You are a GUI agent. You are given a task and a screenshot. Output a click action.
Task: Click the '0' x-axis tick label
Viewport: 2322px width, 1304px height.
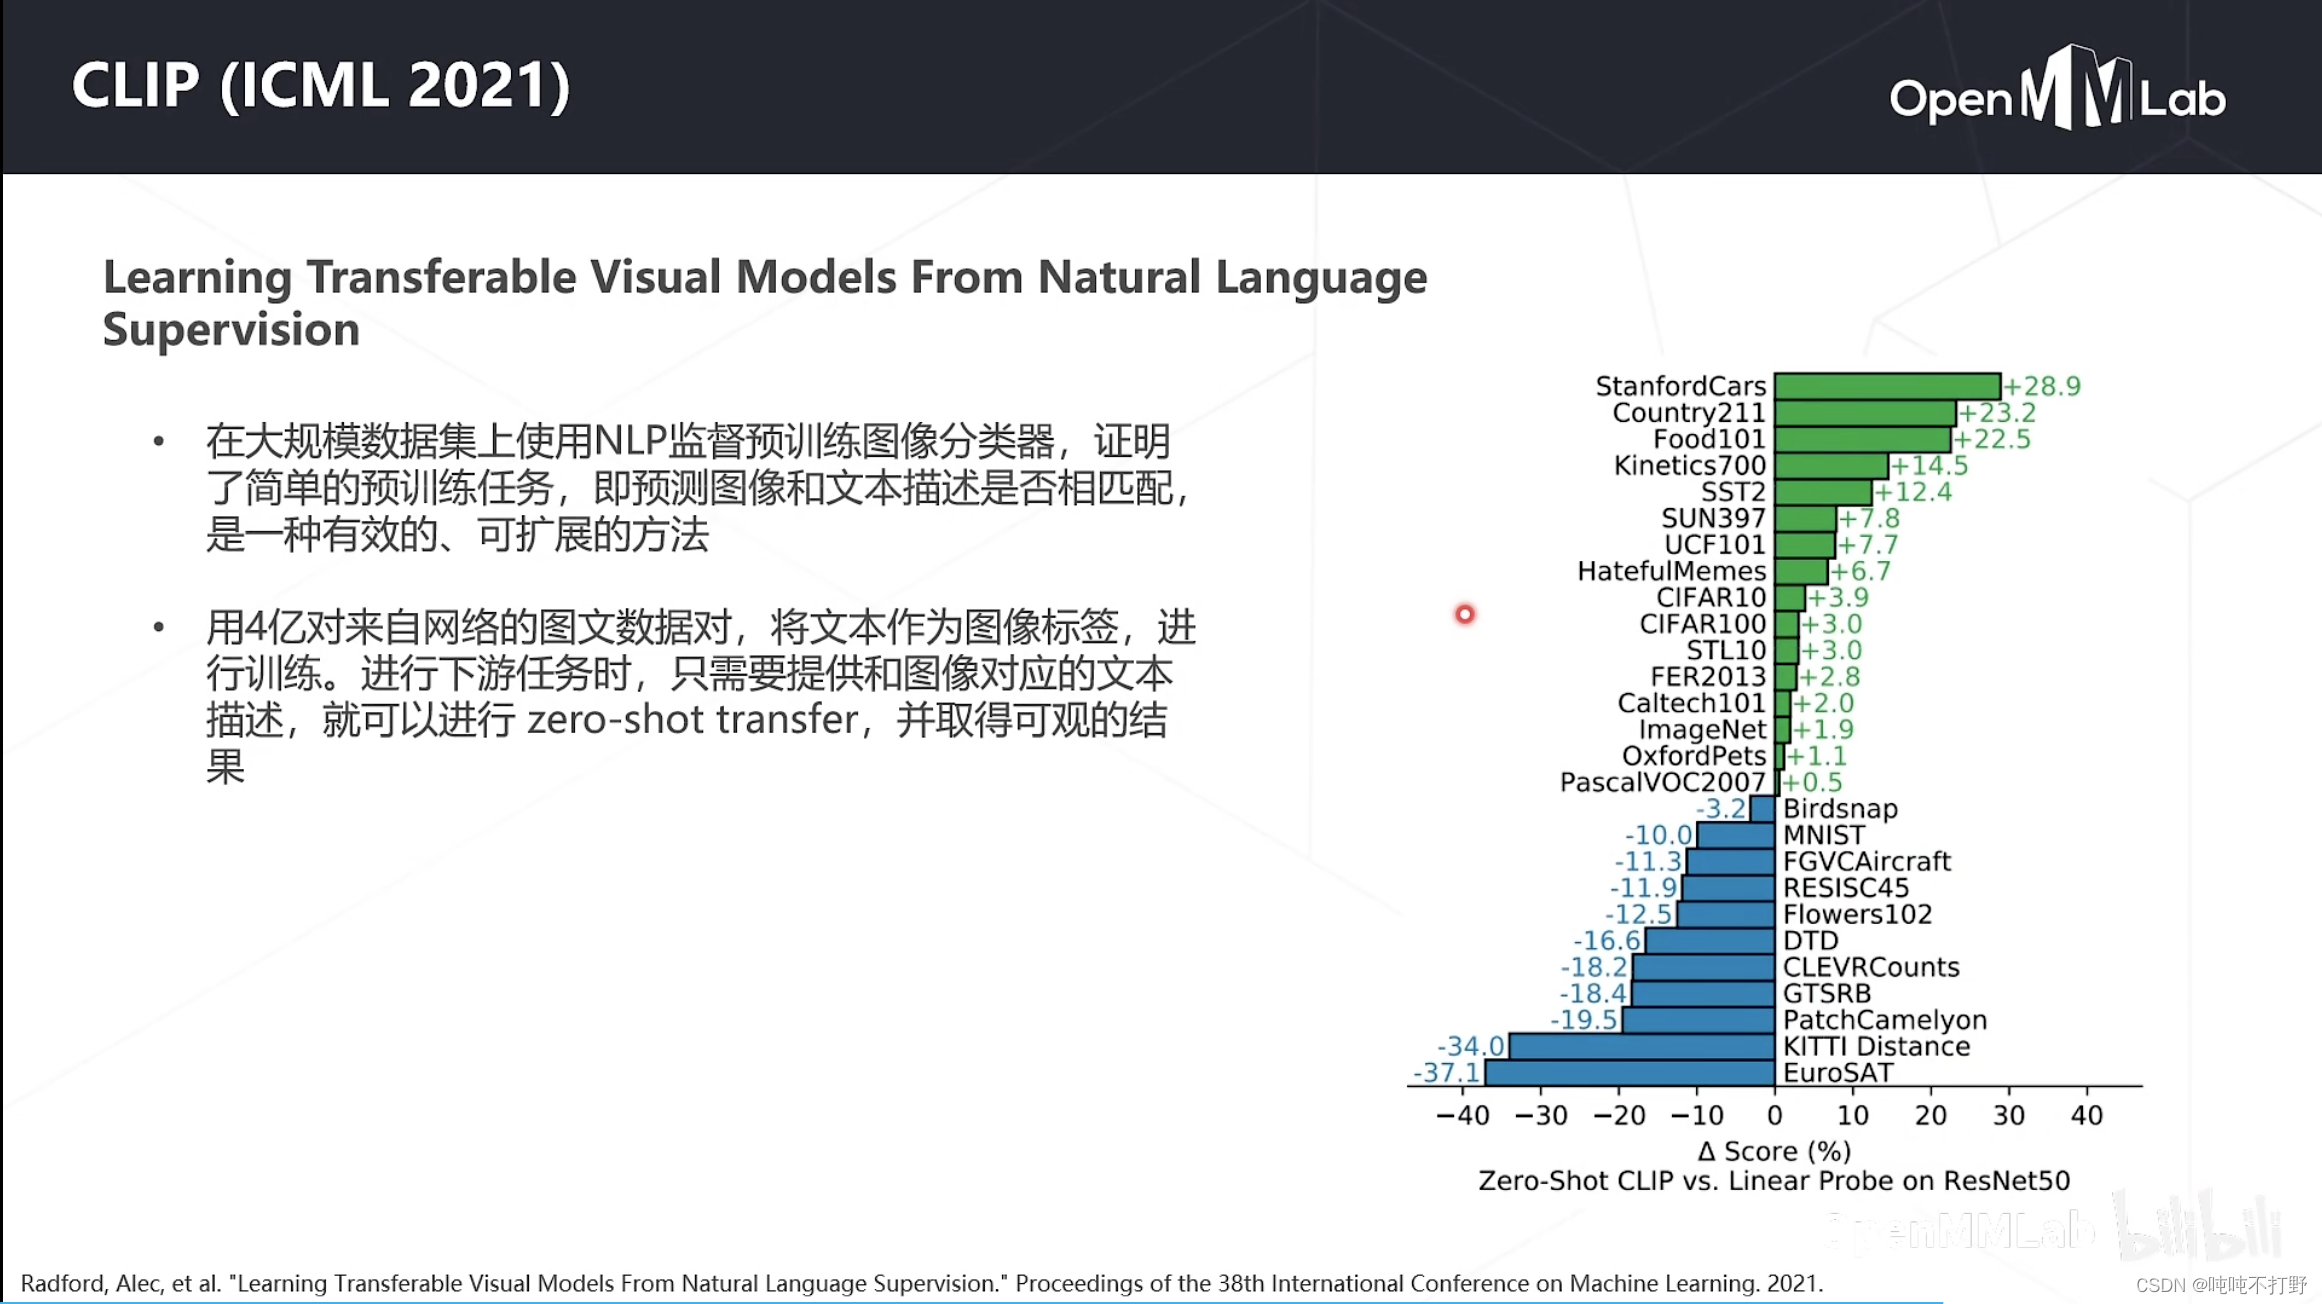[x=1775, y=1115]
